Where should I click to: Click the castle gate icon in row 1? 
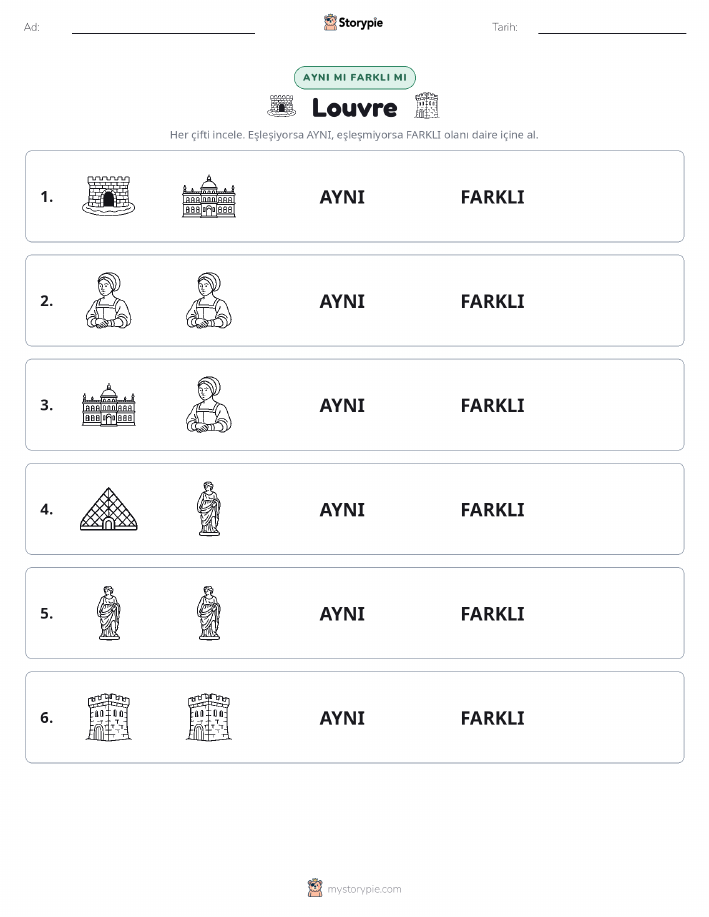(108, 196)
